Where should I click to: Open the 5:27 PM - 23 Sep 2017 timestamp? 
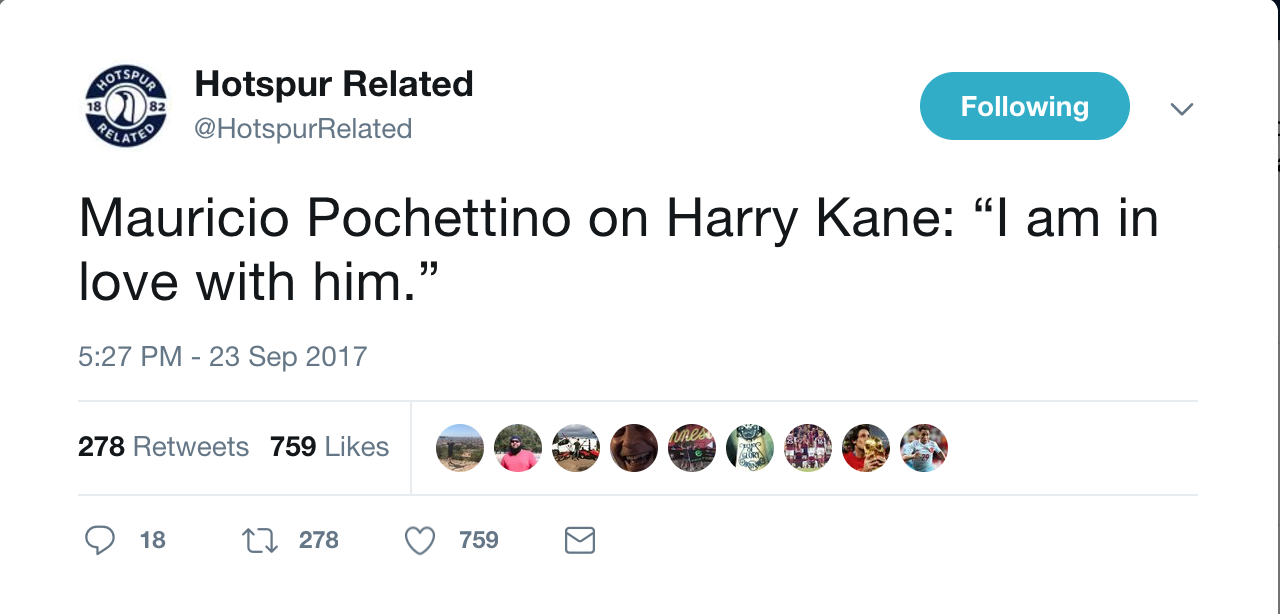click(x=223, y=356)
